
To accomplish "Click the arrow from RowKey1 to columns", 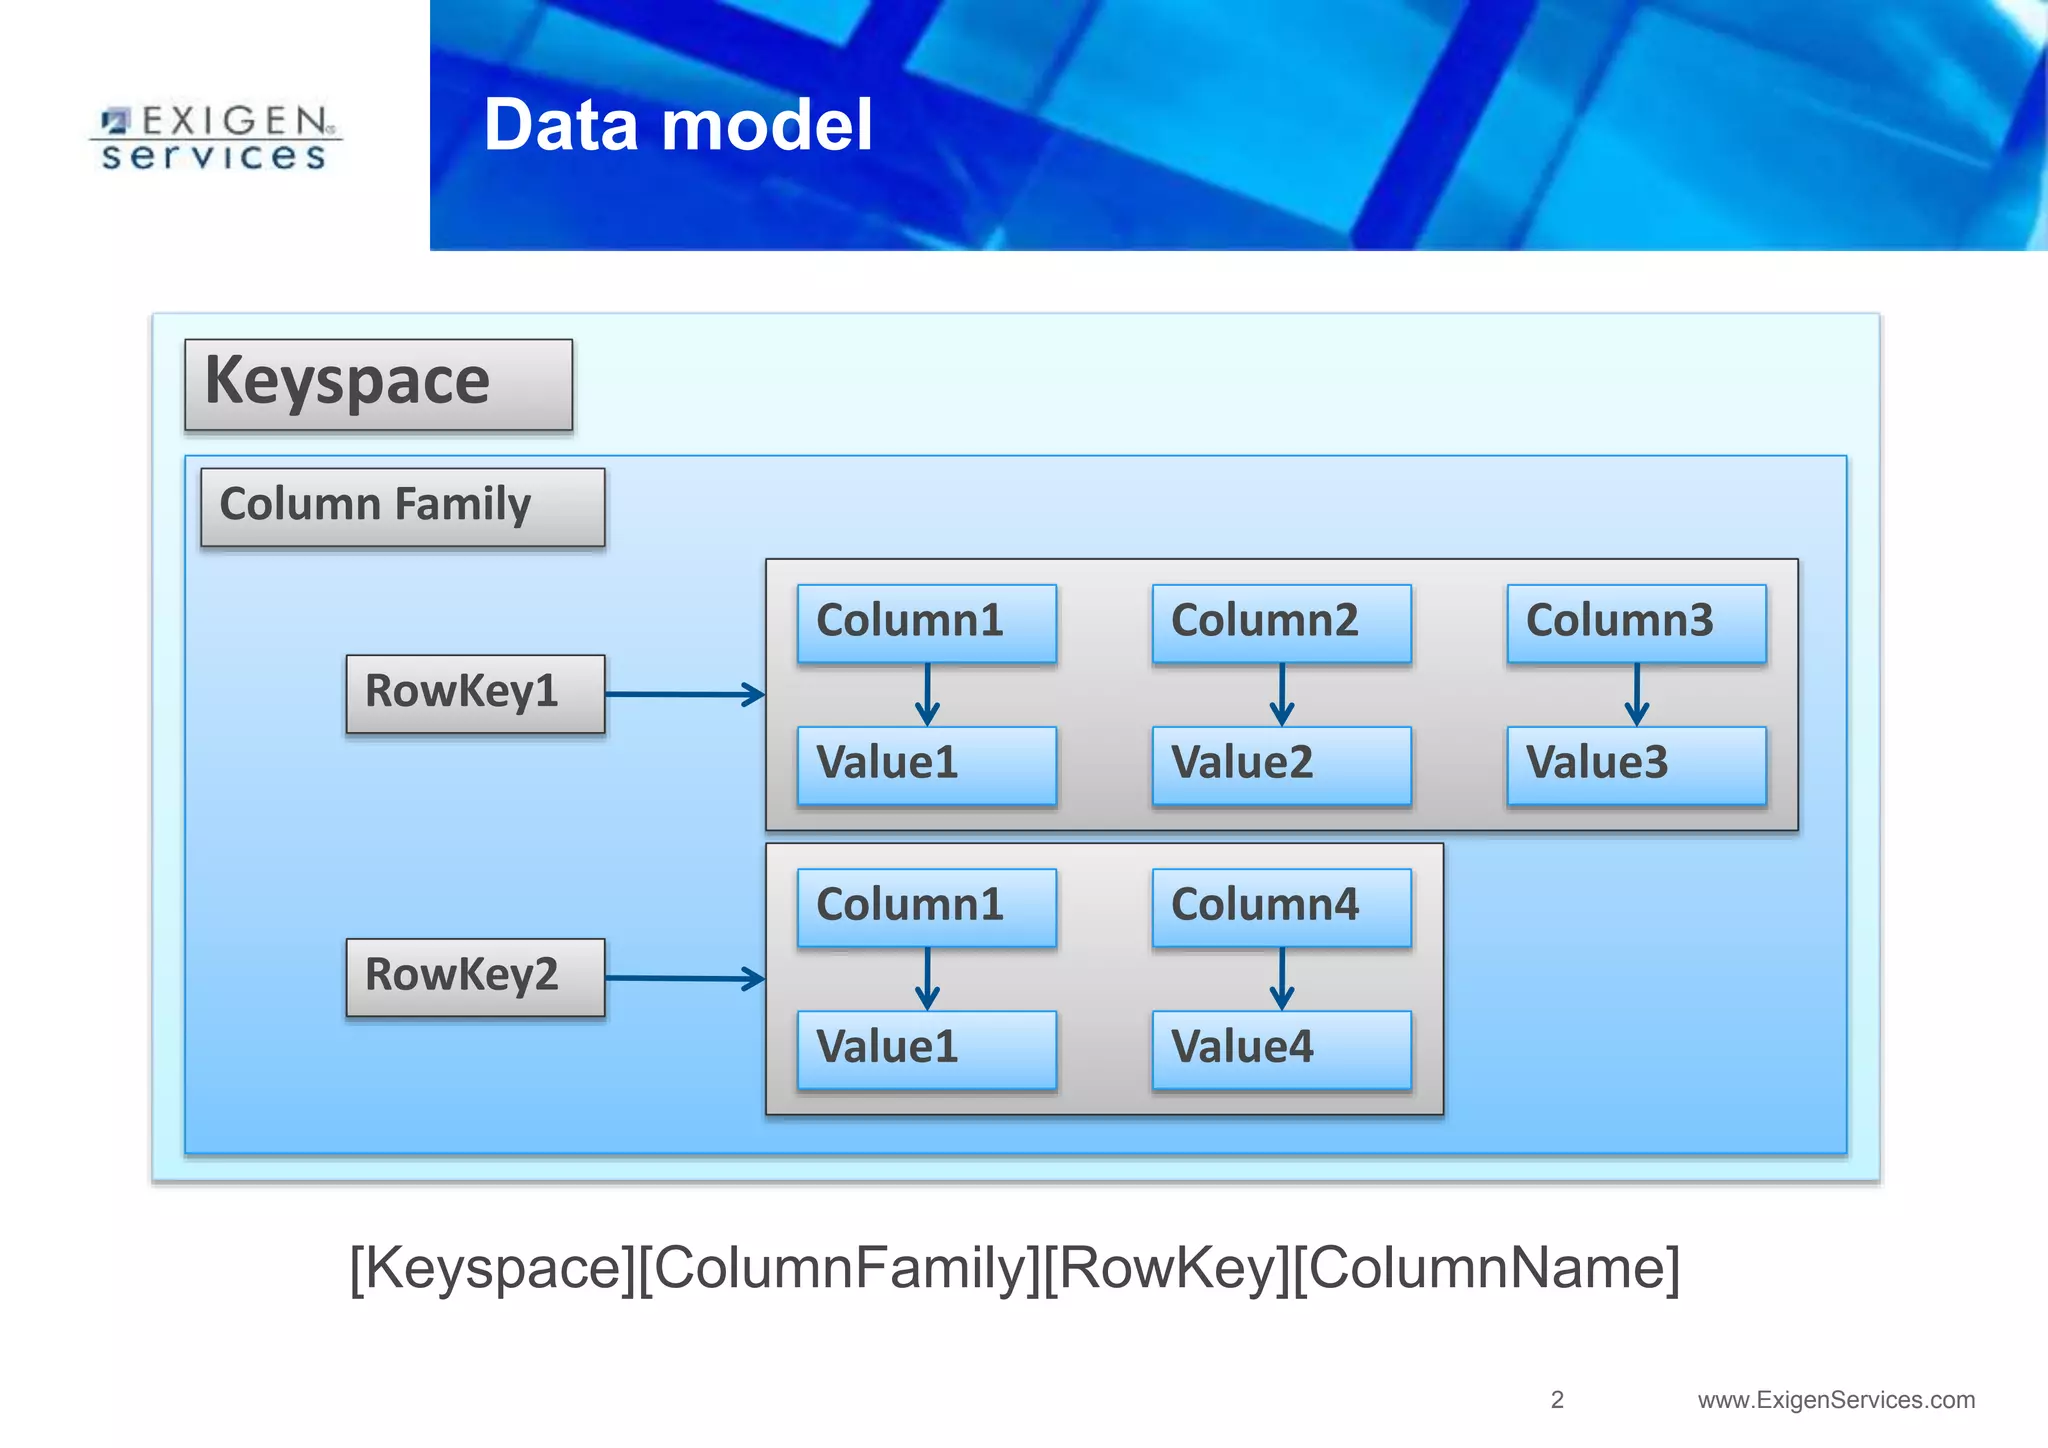I will (x=685, y=694).
